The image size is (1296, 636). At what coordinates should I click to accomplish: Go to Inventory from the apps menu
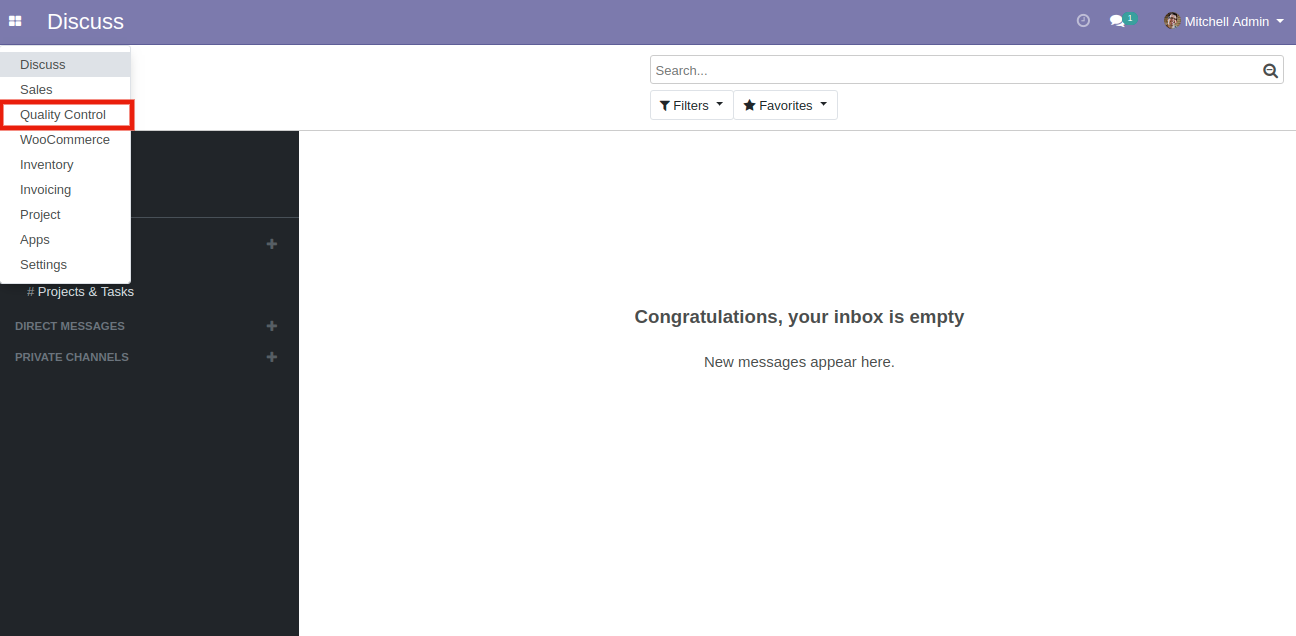(47, 165)
